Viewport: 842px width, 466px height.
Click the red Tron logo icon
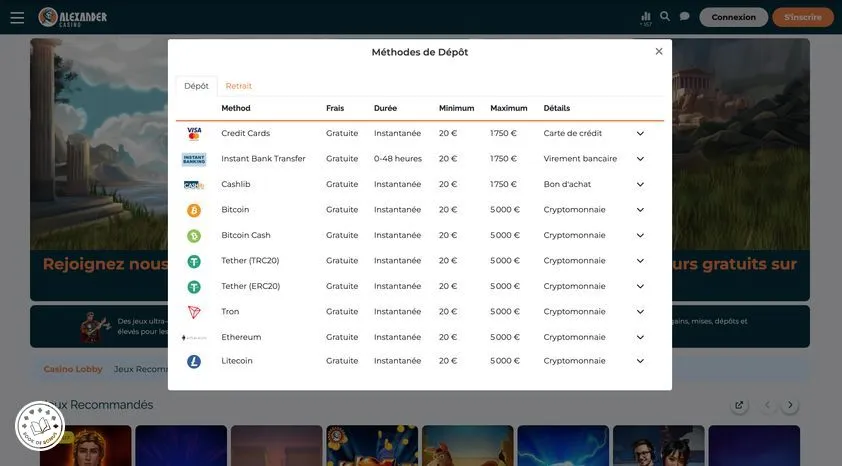pyautogui.click(x=194, y=312)
